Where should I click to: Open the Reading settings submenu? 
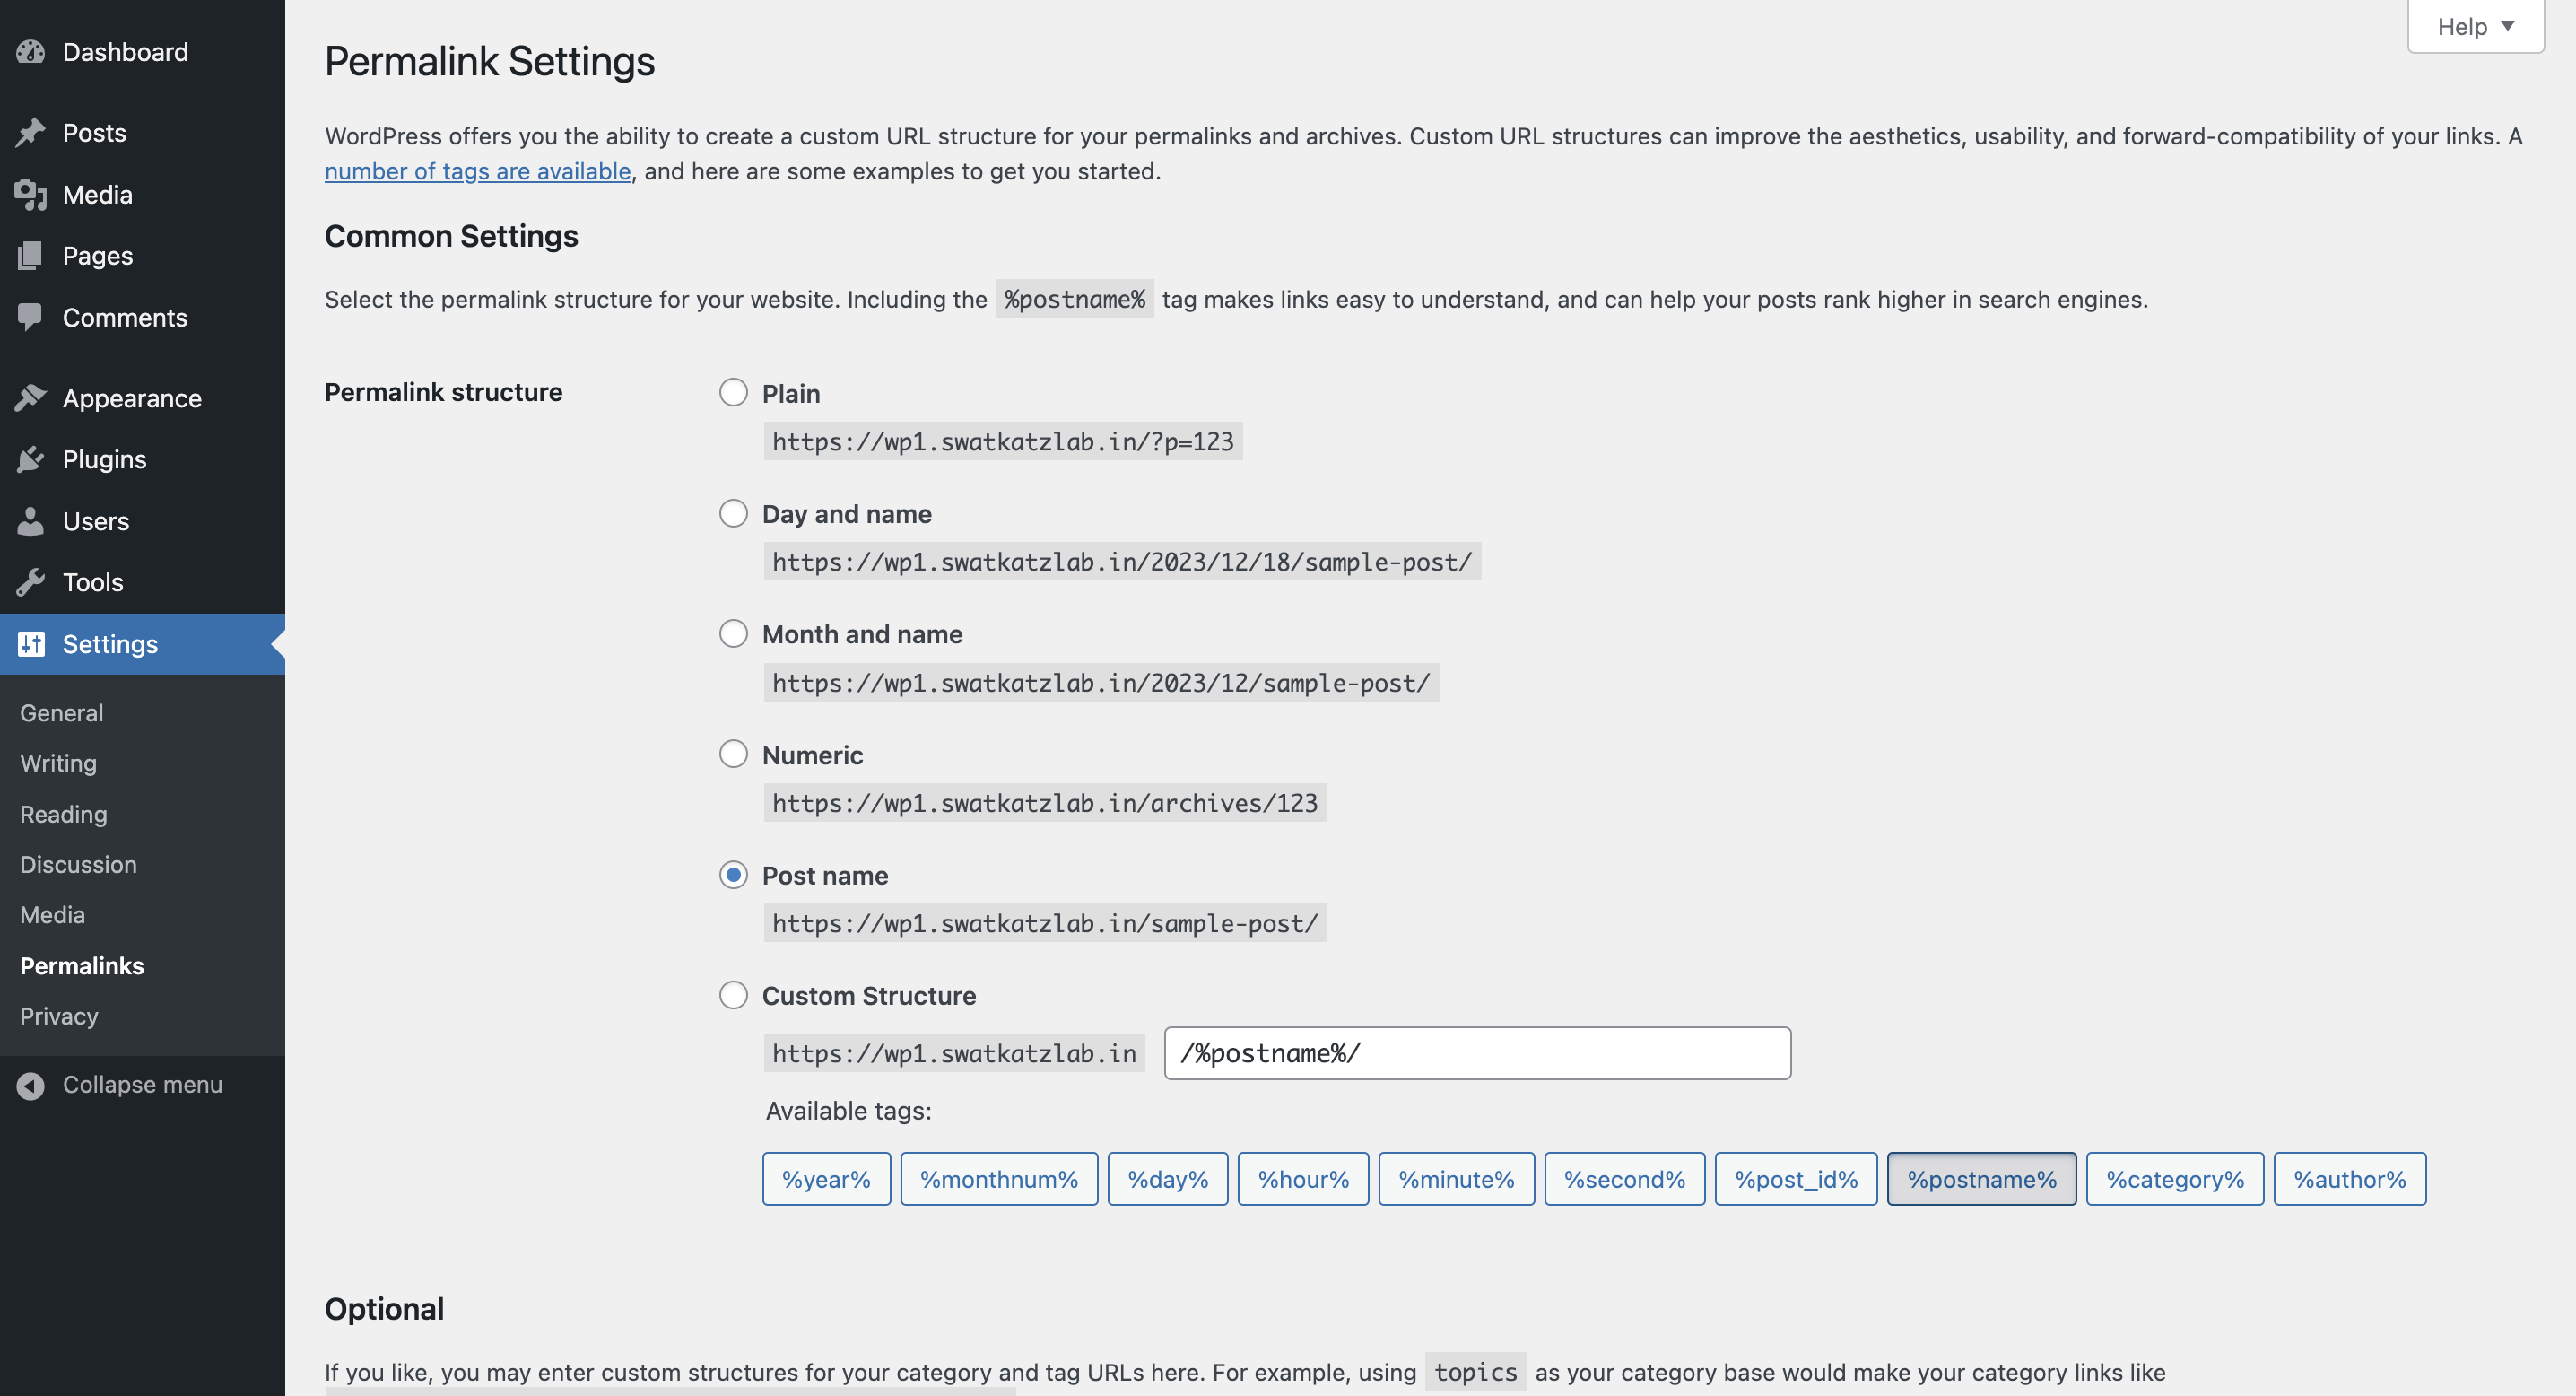point(63,814)
